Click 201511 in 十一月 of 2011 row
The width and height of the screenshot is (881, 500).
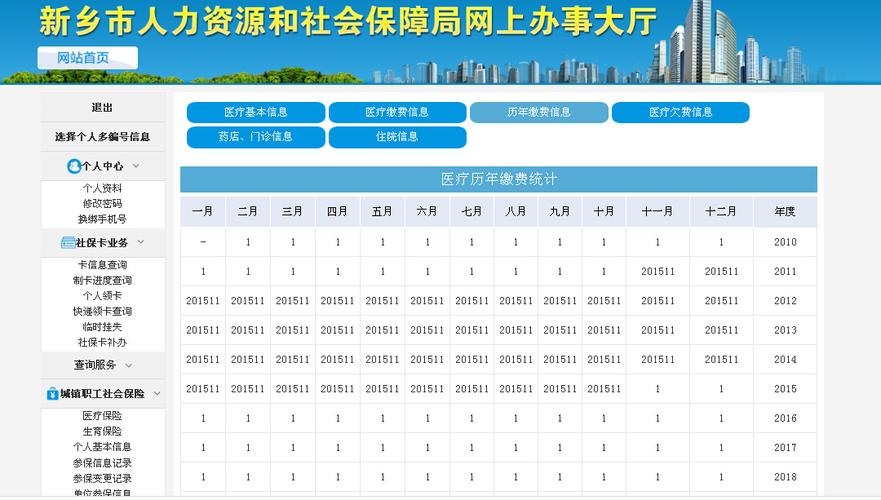point(658,271)
